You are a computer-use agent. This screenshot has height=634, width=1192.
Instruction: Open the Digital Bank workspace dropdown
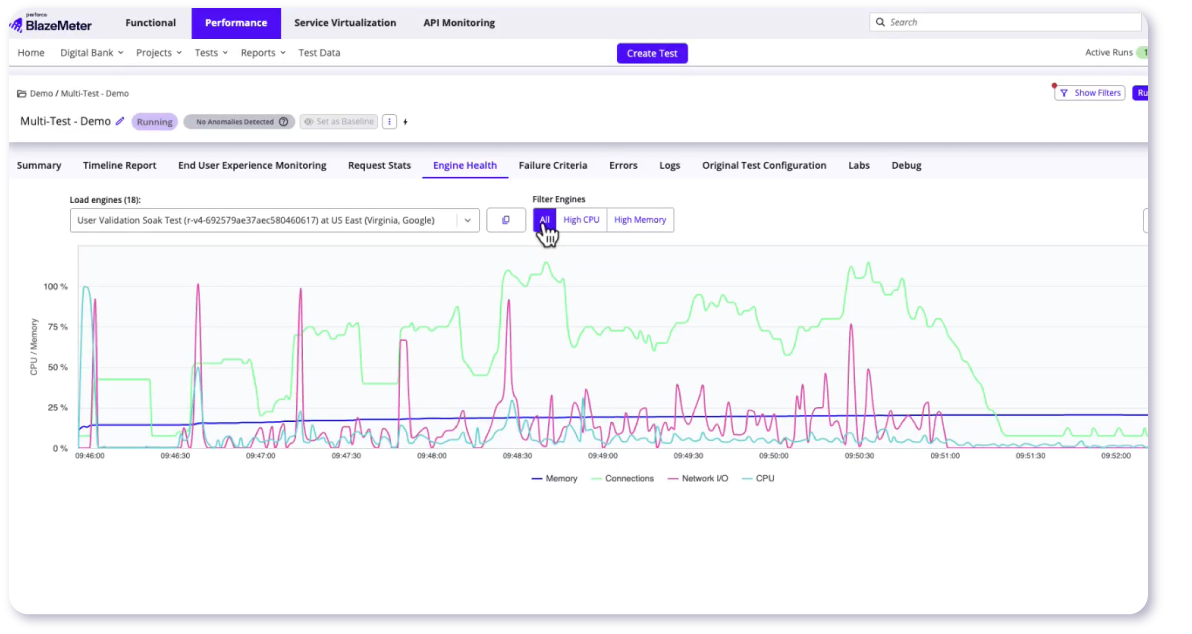click(x=91, y=53)
